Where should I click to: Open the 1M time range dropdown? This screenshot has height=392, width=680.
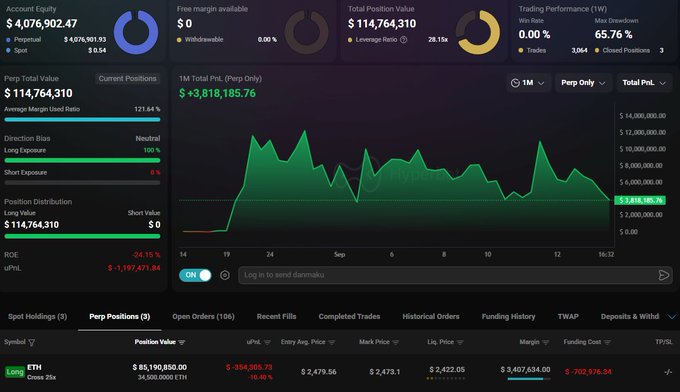pyautogui.click(x=528, y=83)
